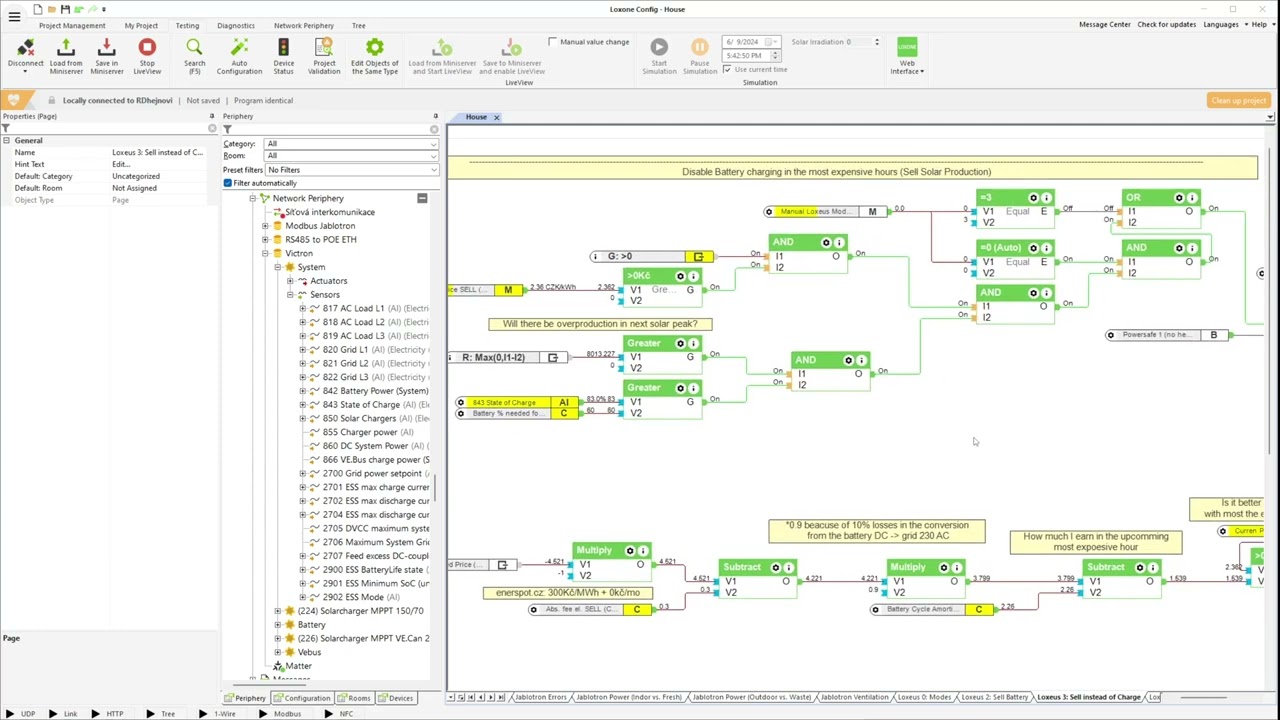Switch to the Diagnostics ribbon tab
Image resolution: width=1280 pixels, height=720 pixels.
click(236, 25)
